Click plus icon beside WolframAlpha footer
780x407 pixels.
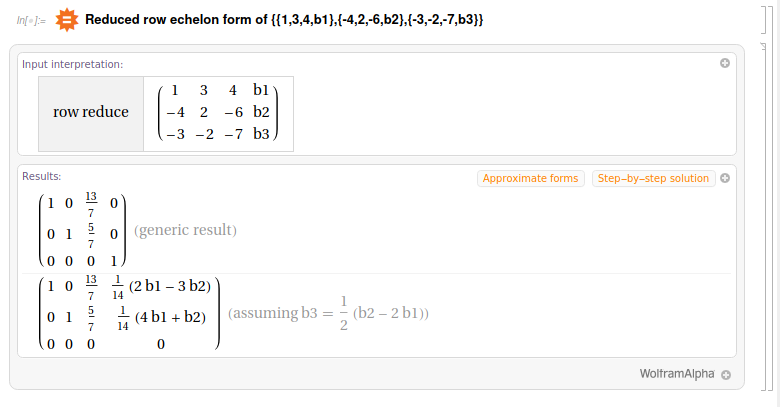coord(726,375)
